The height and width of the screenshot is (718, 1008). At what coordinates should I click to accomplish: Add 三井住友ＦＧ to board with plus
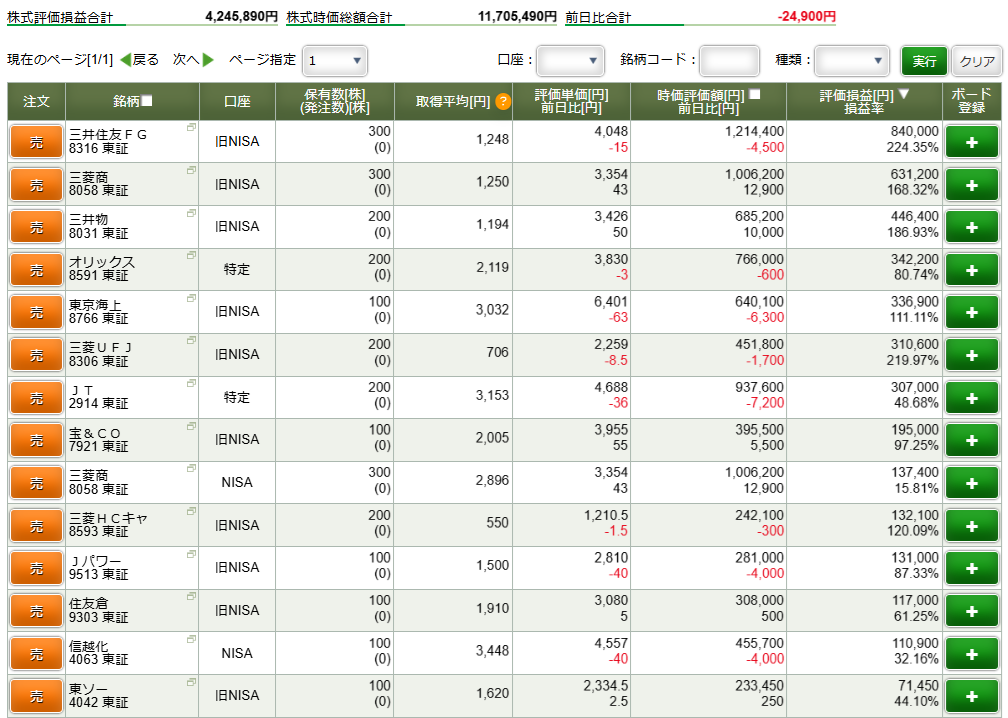pyautogui.click(x=971, y=141)
